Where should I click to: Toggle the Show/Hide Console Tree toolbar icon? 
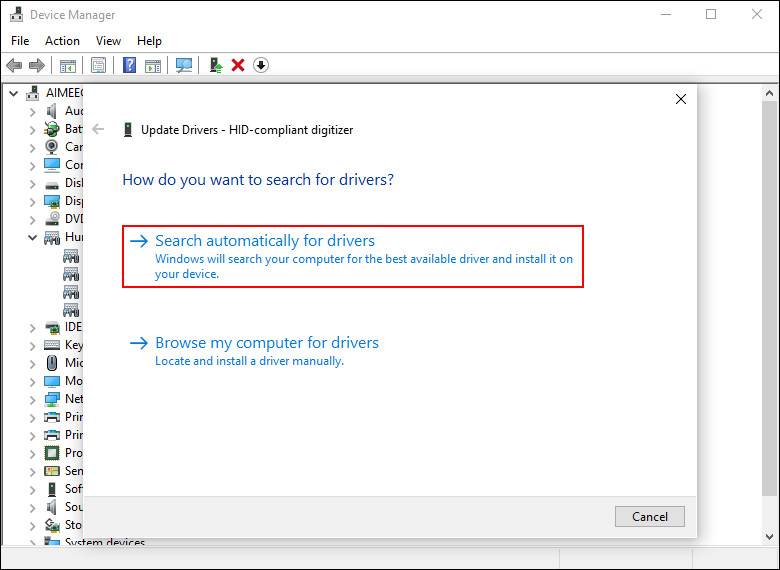[x=68, y=65]
